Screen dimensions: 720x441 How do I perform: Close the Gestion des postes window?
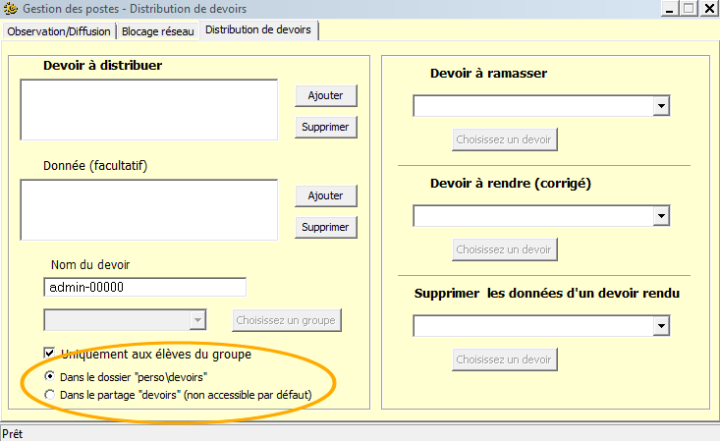click(x=709, y=9)
